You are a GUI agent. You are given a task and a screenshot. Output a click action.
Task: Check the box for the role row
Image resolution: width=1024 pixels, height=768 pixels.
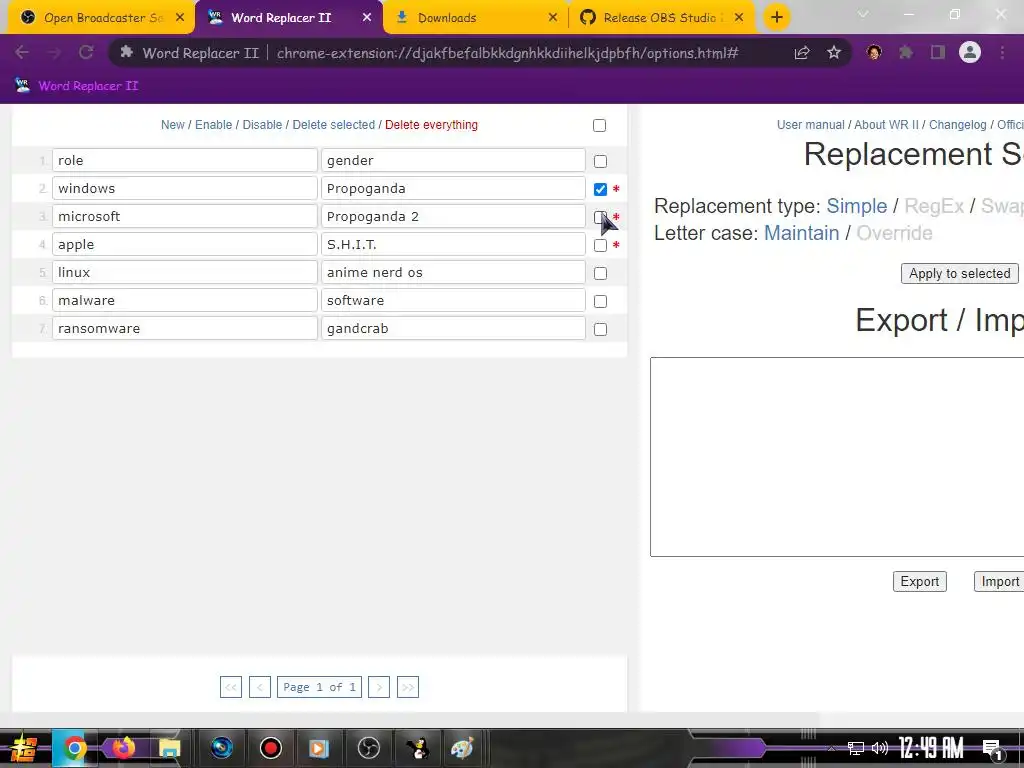point(600,161)
